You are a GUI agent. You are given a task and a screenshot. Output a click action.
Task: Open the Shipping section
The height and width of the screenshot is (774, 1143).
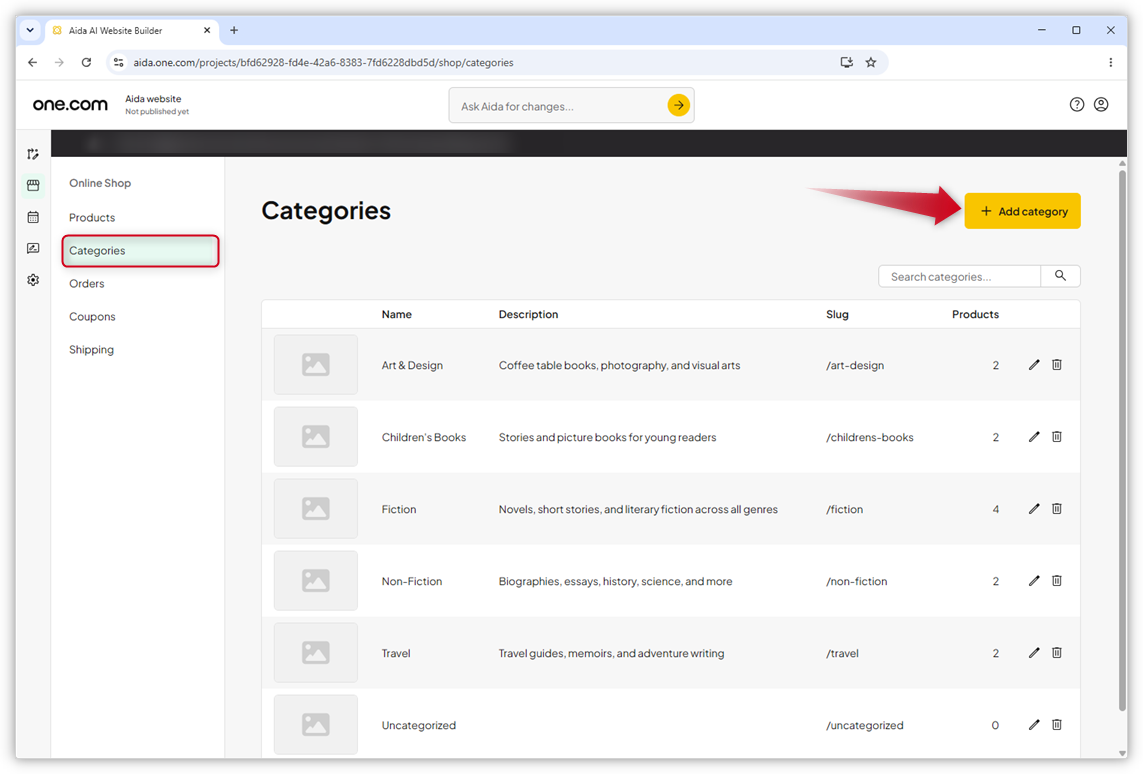click(x=91, y=350)
